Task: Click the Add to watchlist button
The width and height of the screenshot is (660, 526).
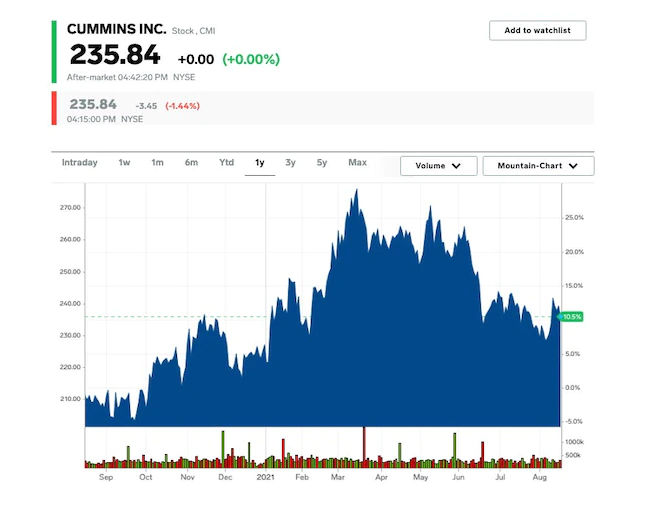Action: pyautogui.click(x=538, y=30)
